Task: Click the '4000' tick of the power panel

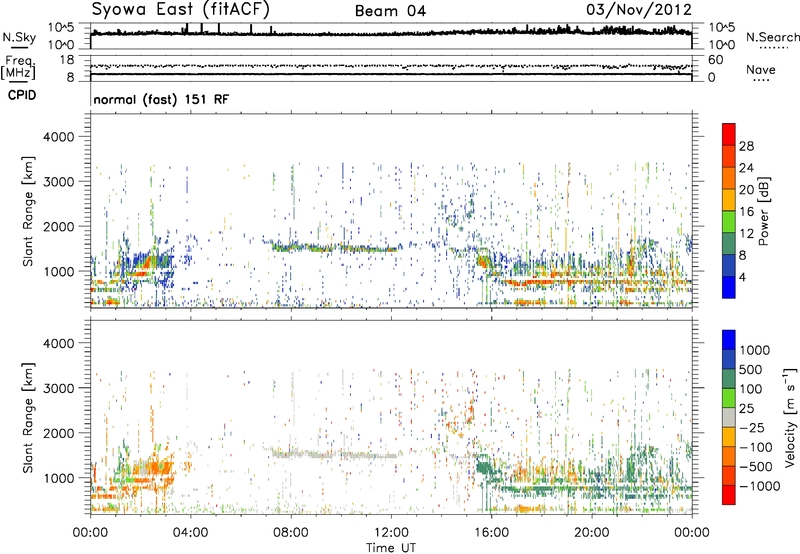Action: click(x=58, y=137)
